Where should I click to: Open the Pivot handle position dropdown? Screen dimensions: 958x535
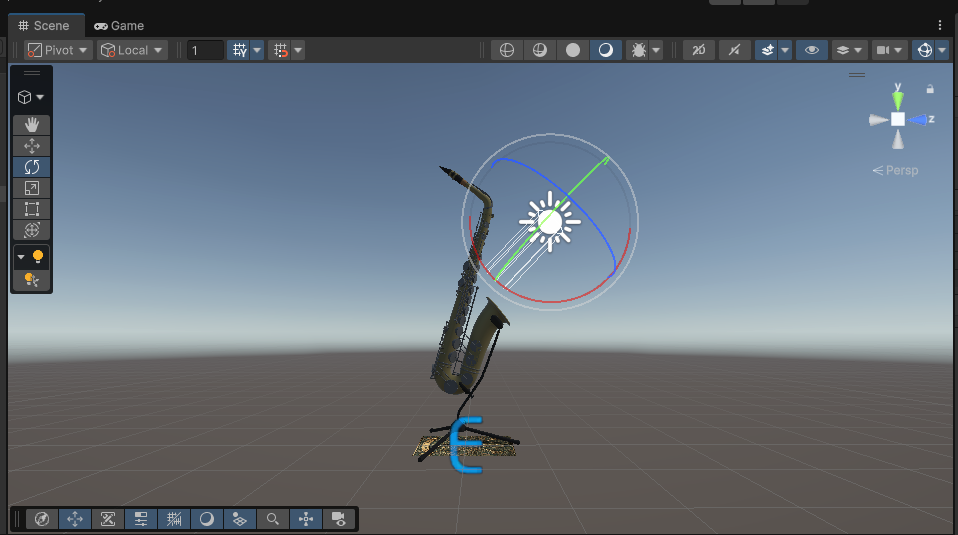[x=59, y=50]
